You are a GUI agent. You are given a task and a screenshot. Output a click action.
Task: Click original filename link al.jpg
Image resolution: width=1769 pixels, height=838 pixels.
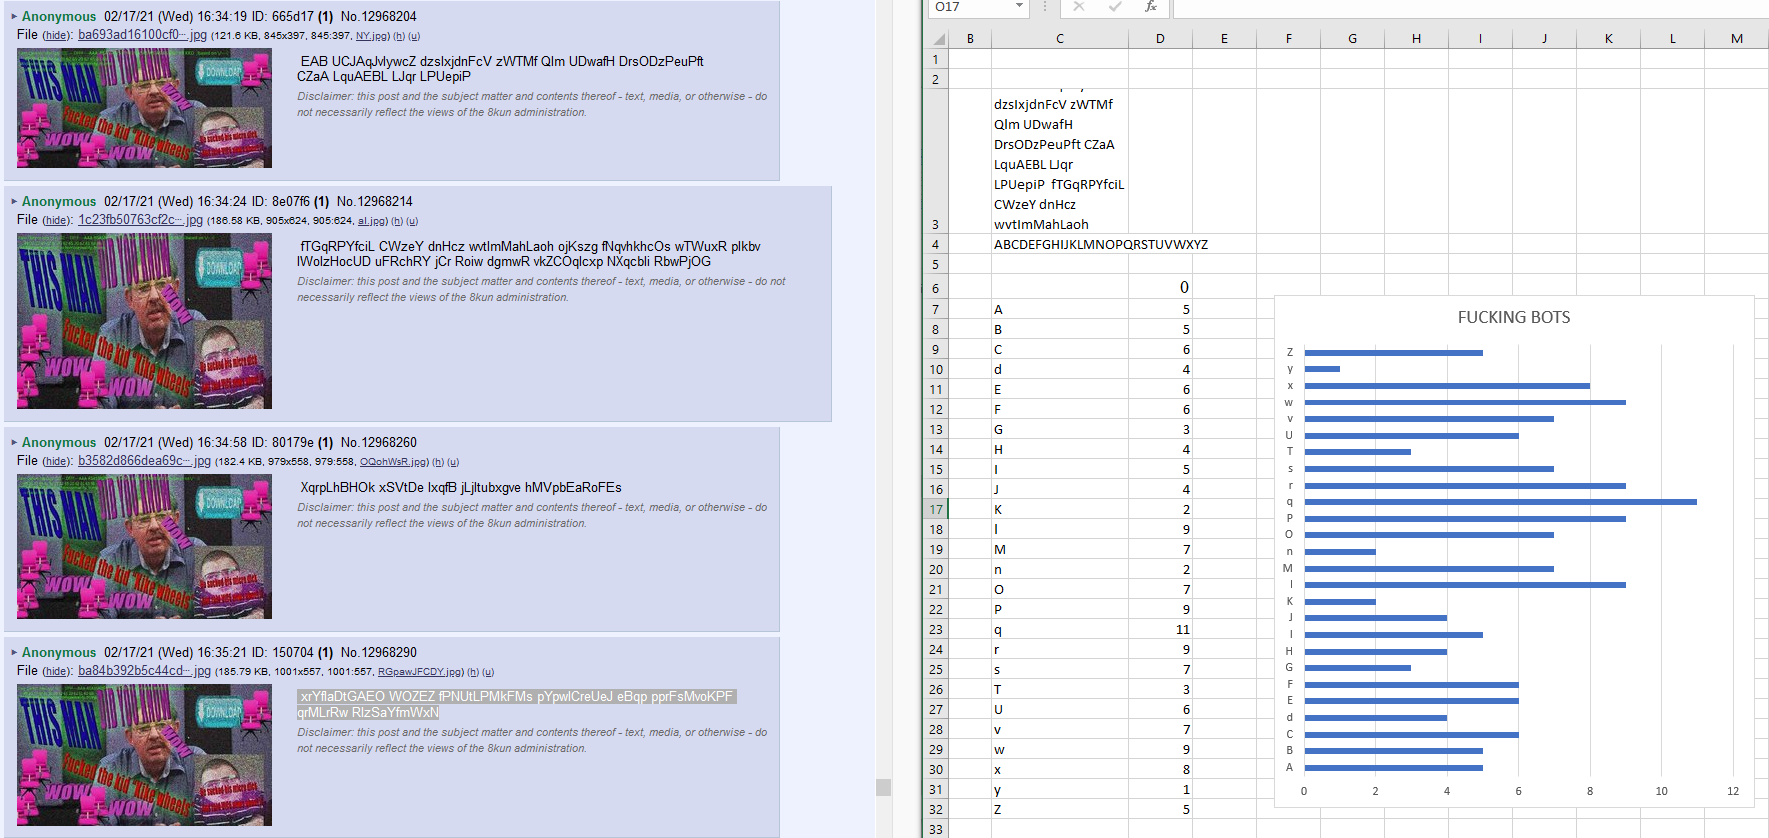tap(371, 221)
